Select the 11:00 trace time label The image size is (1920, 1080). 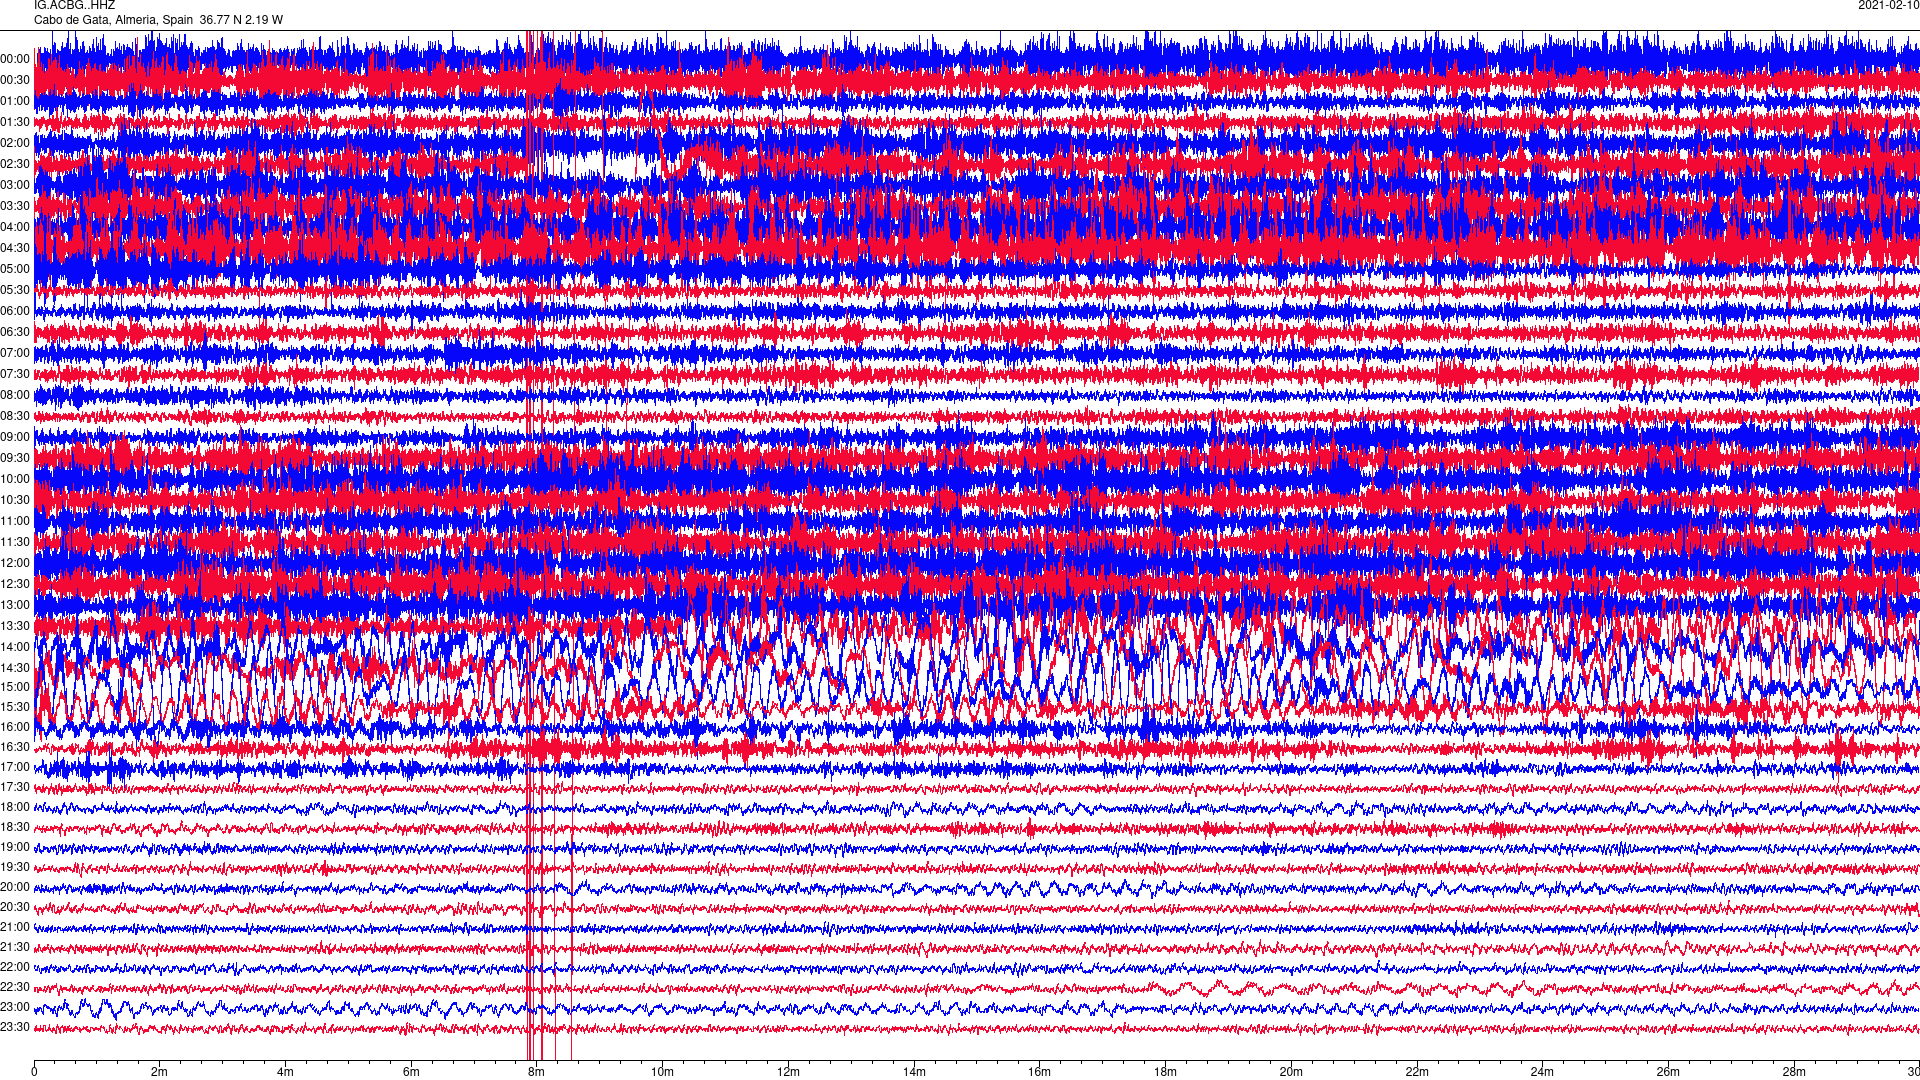click(x=15, y=521)
